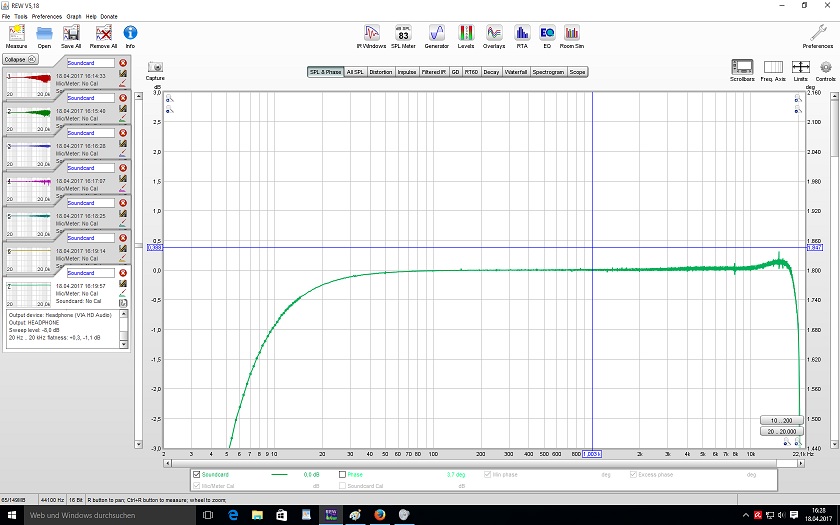Switch to the Waterfall tab

tap(515, 72)
